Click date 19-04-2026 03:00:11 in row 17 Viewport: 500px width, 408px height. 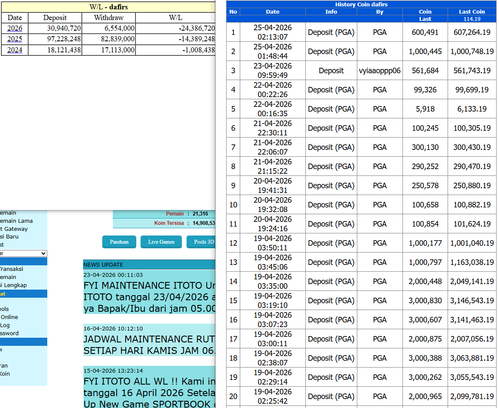point(272,339)
